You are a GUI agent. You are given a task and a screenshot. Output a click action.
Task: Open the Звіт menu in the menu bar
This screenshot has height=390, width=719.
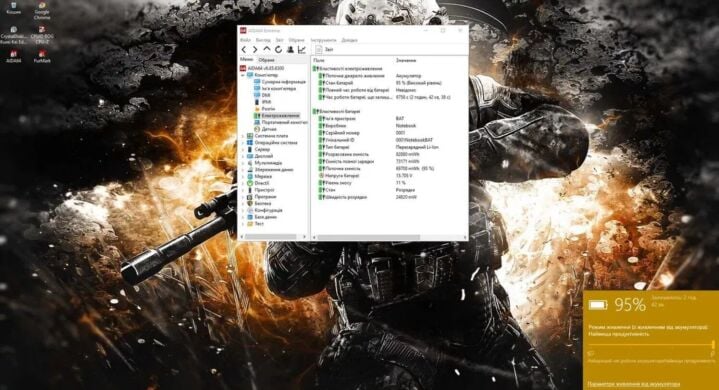point(279,40)
